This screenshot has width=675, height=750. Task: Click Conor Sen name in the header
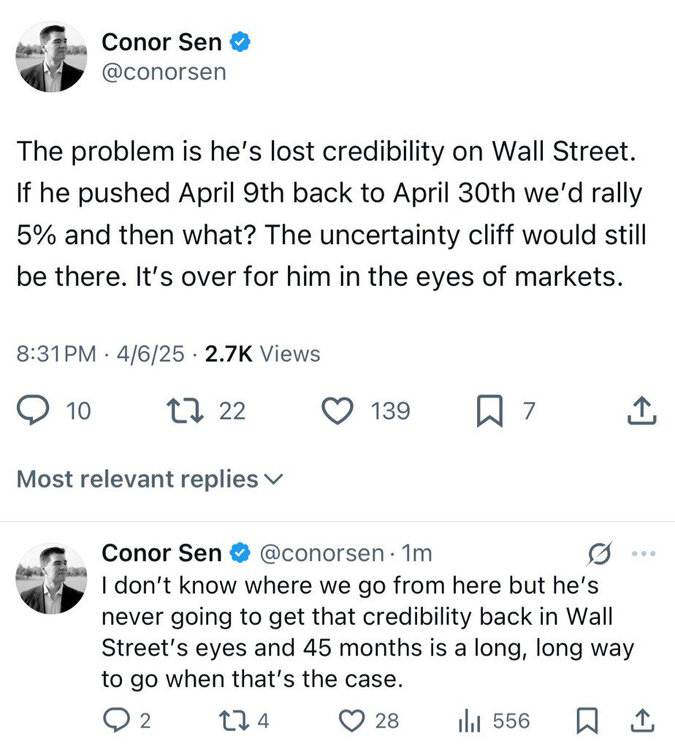(165, 42)
